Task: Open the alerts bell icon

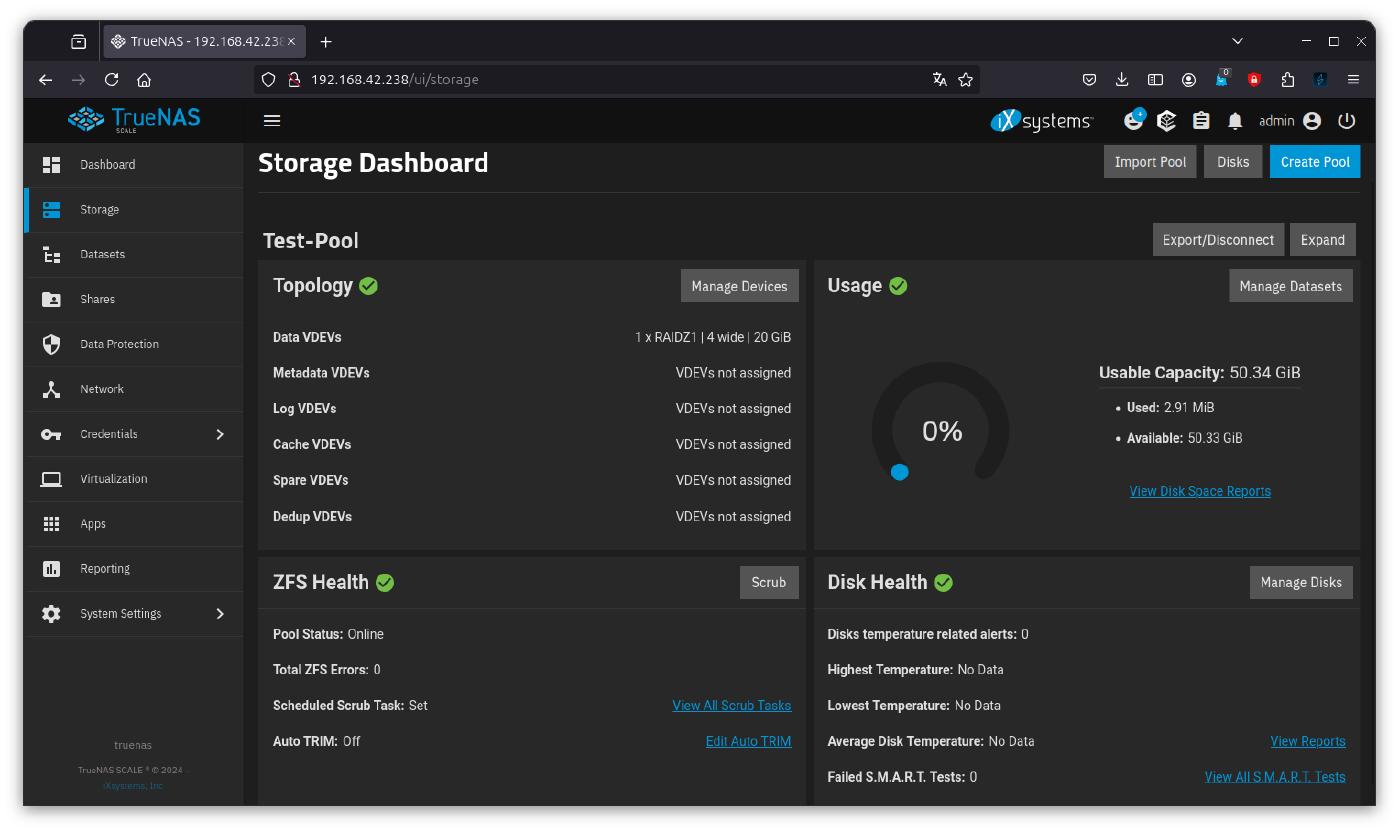Action: [x=1234, y=121]
